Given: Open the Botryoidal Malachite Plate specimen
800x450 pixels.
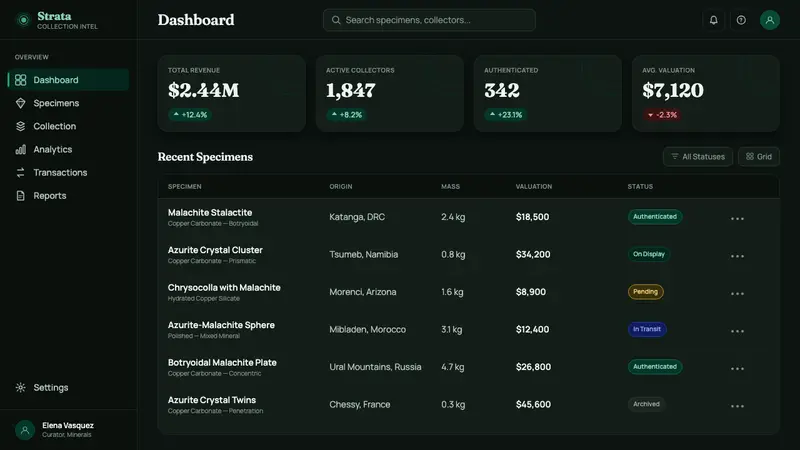Looking at the screenshot, I should 222,363.
